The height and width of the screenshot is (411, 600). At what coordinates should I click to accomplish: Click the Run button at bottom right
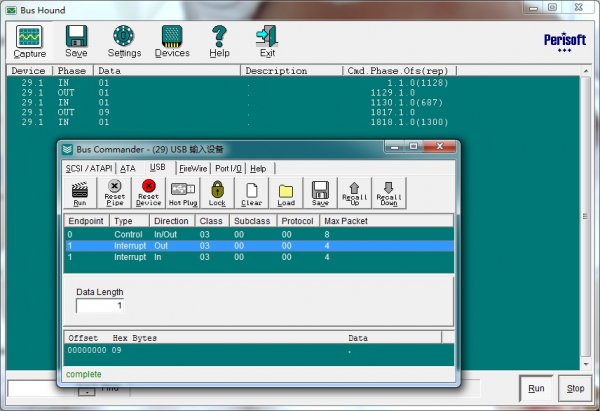coord(536,388)
